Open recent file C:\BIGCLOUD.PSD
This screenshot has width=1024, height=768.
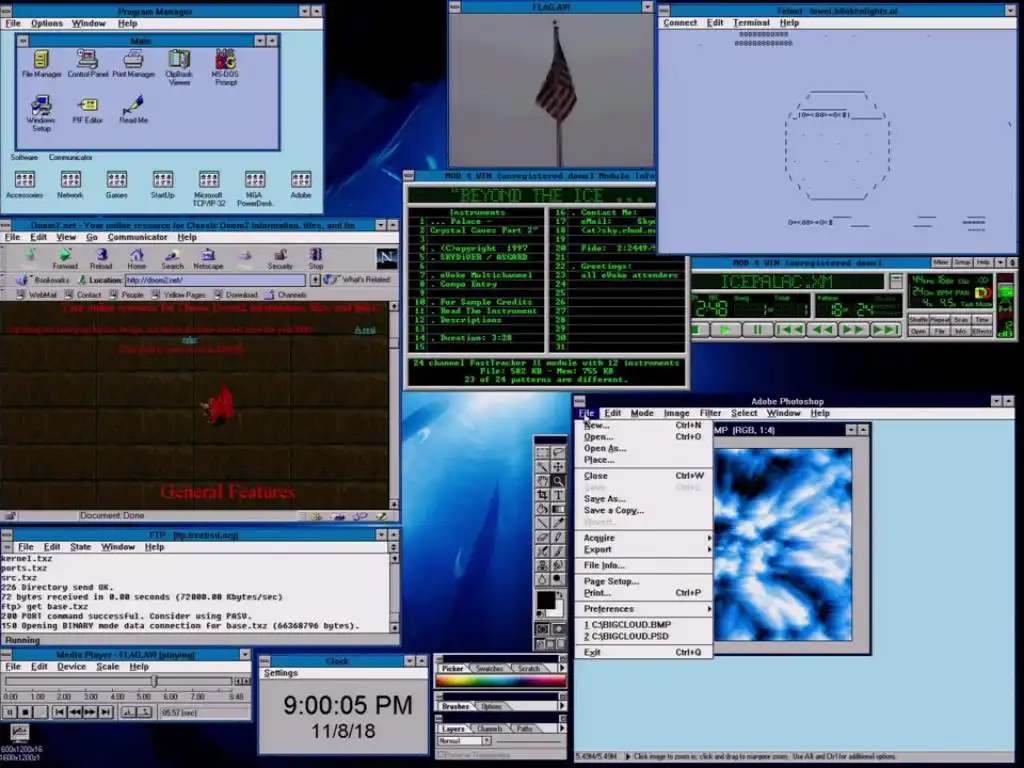tap(643, 636)
